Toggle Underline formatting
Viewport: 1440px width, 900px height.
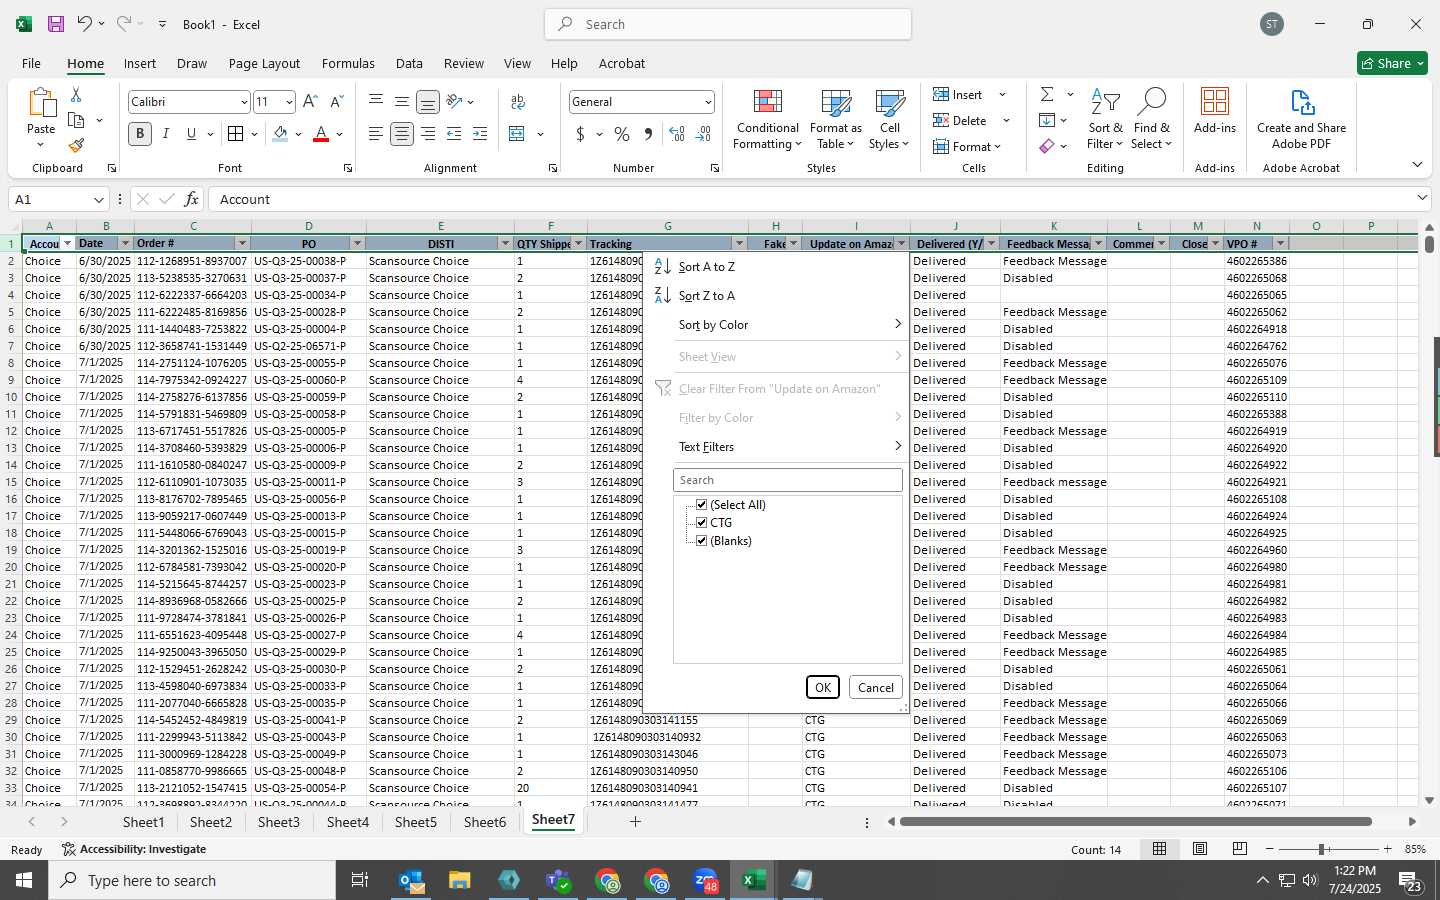pos(191,134)
